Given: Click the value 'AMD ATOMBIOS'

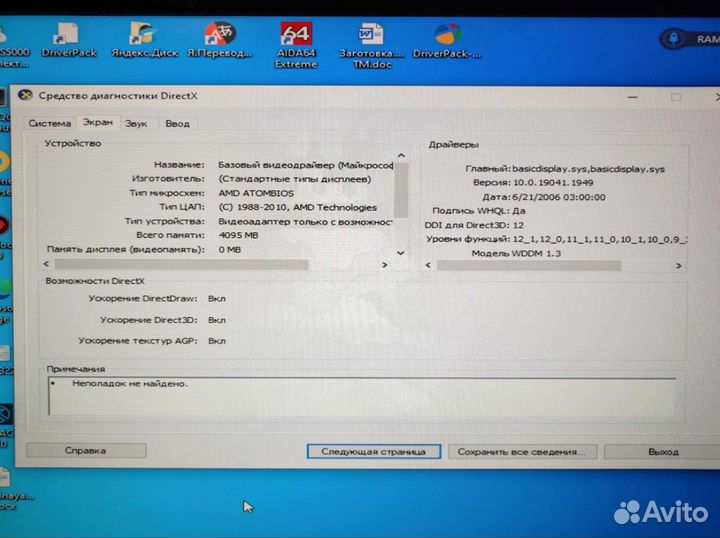Looking at the screenshot, I should 256,193.
